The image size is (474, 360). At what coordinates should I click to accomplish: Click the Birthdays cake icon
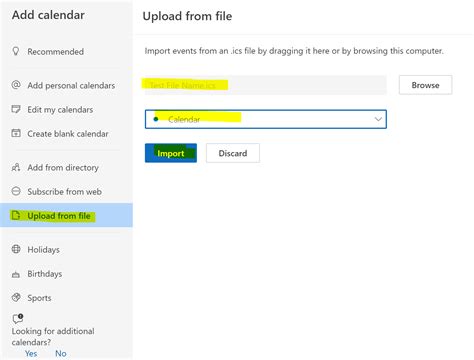tap(16, 274)
